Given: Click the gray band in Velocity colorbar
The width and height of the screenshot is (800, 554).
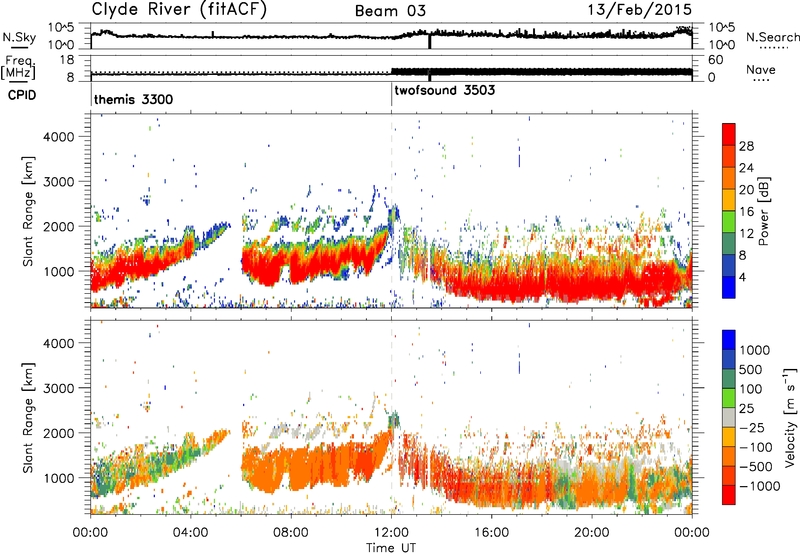Looking at the screenshot, I should click(729, 417).
